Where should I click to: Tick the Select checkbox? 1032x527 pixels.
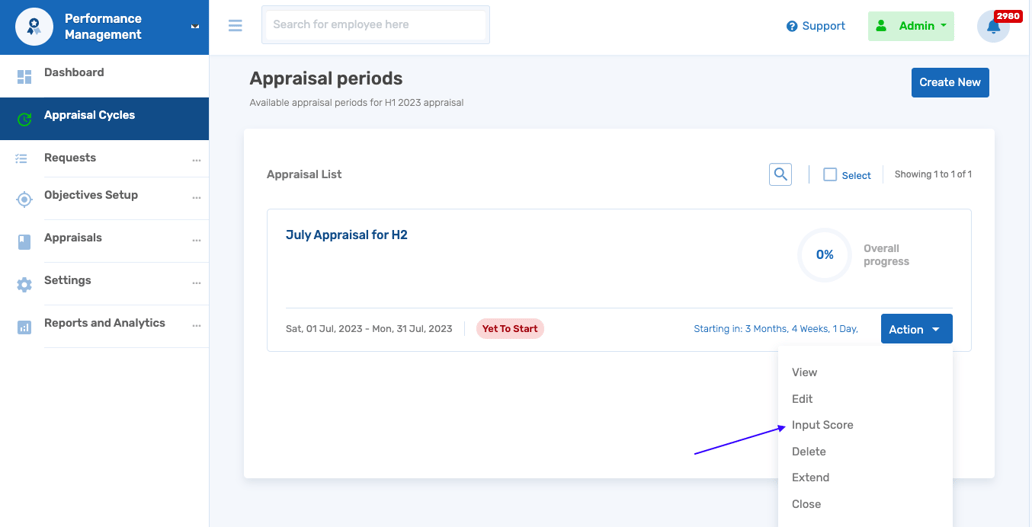(x=830, y=175)
